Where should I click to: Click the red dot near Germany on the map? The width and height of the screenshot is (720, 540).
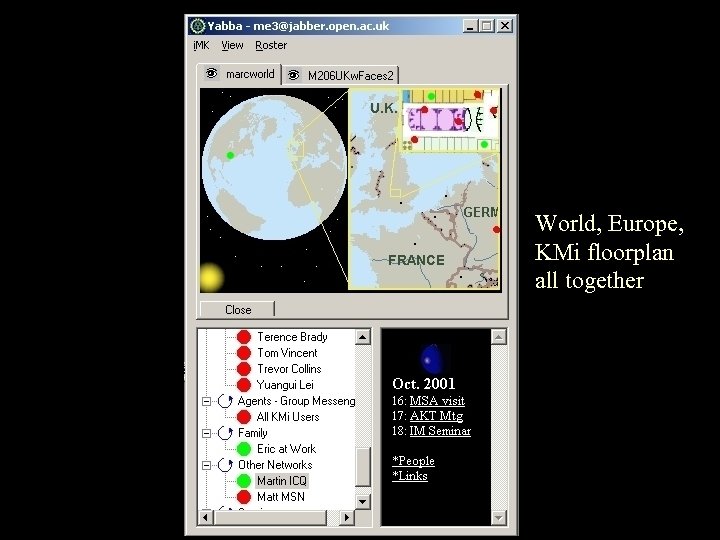tap(496, 229)
